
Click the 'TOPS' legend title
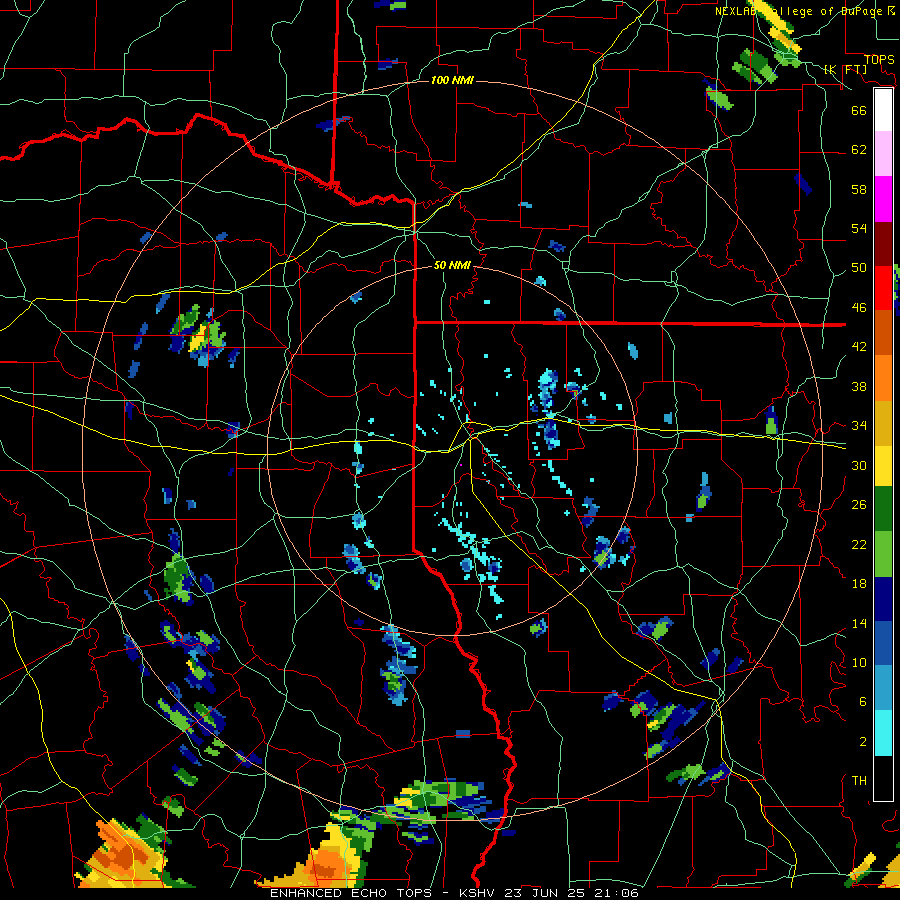pyautogui.click(x=879, y=60)
